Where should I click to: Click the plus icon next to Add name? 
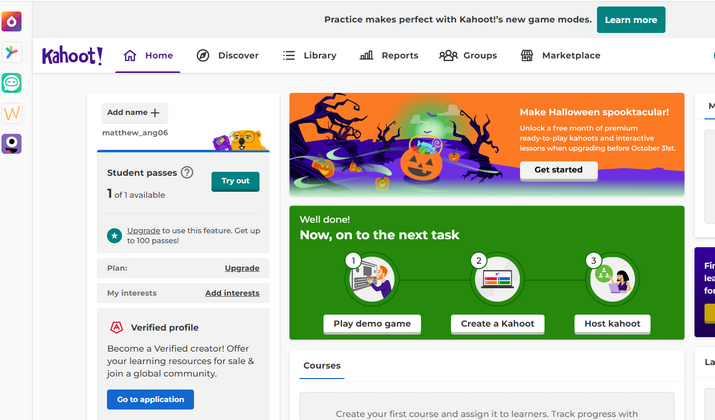click(155, 113)
